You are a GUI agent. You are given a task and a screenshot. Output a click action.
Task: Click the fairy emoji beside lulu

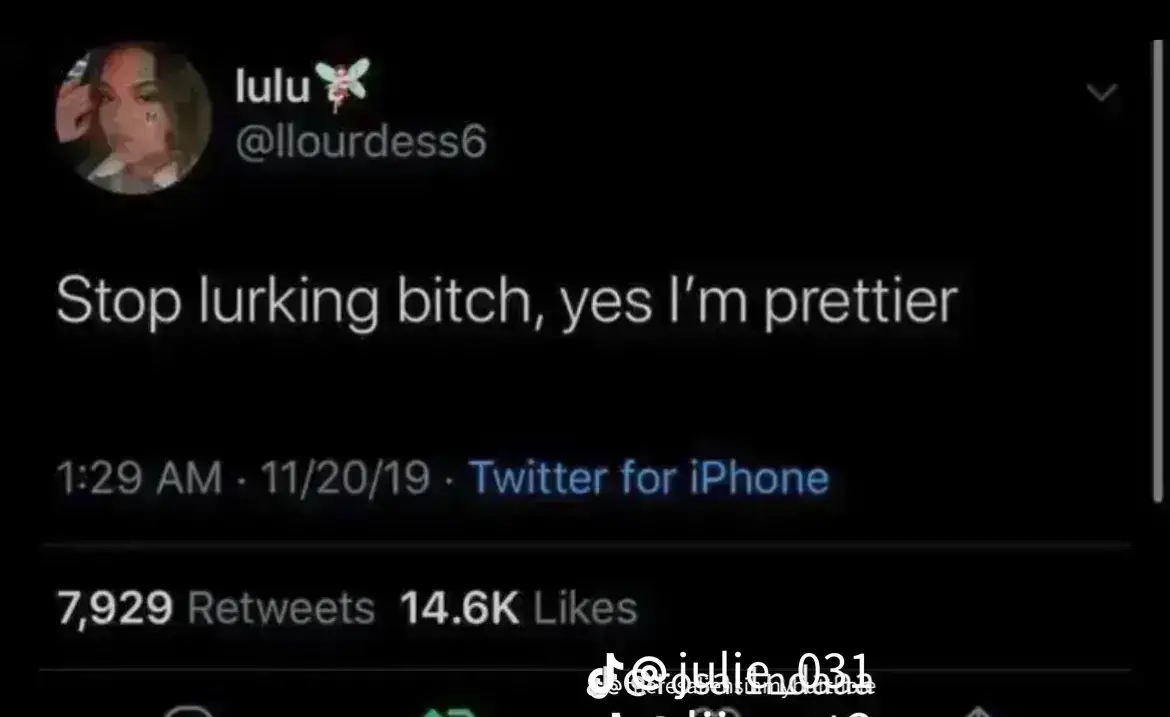coord(342,83)
